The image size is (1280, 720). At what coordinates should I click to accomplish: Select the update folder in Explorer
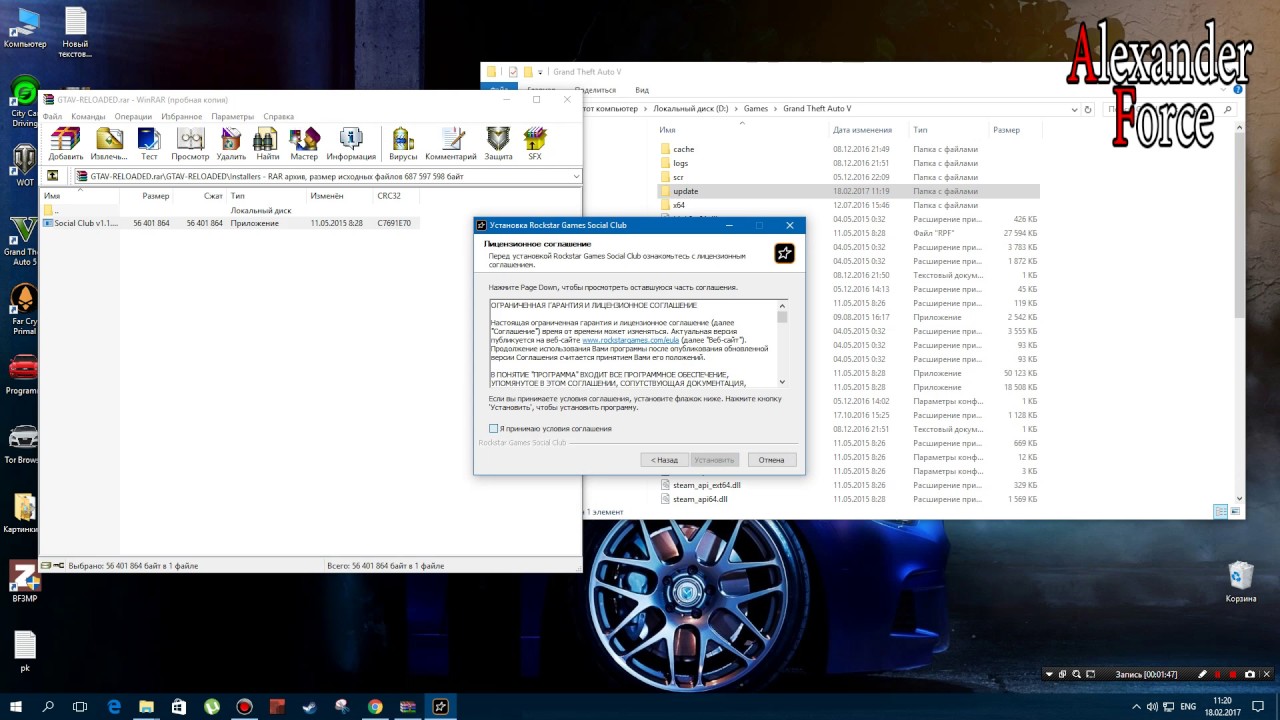pos(686,191)
